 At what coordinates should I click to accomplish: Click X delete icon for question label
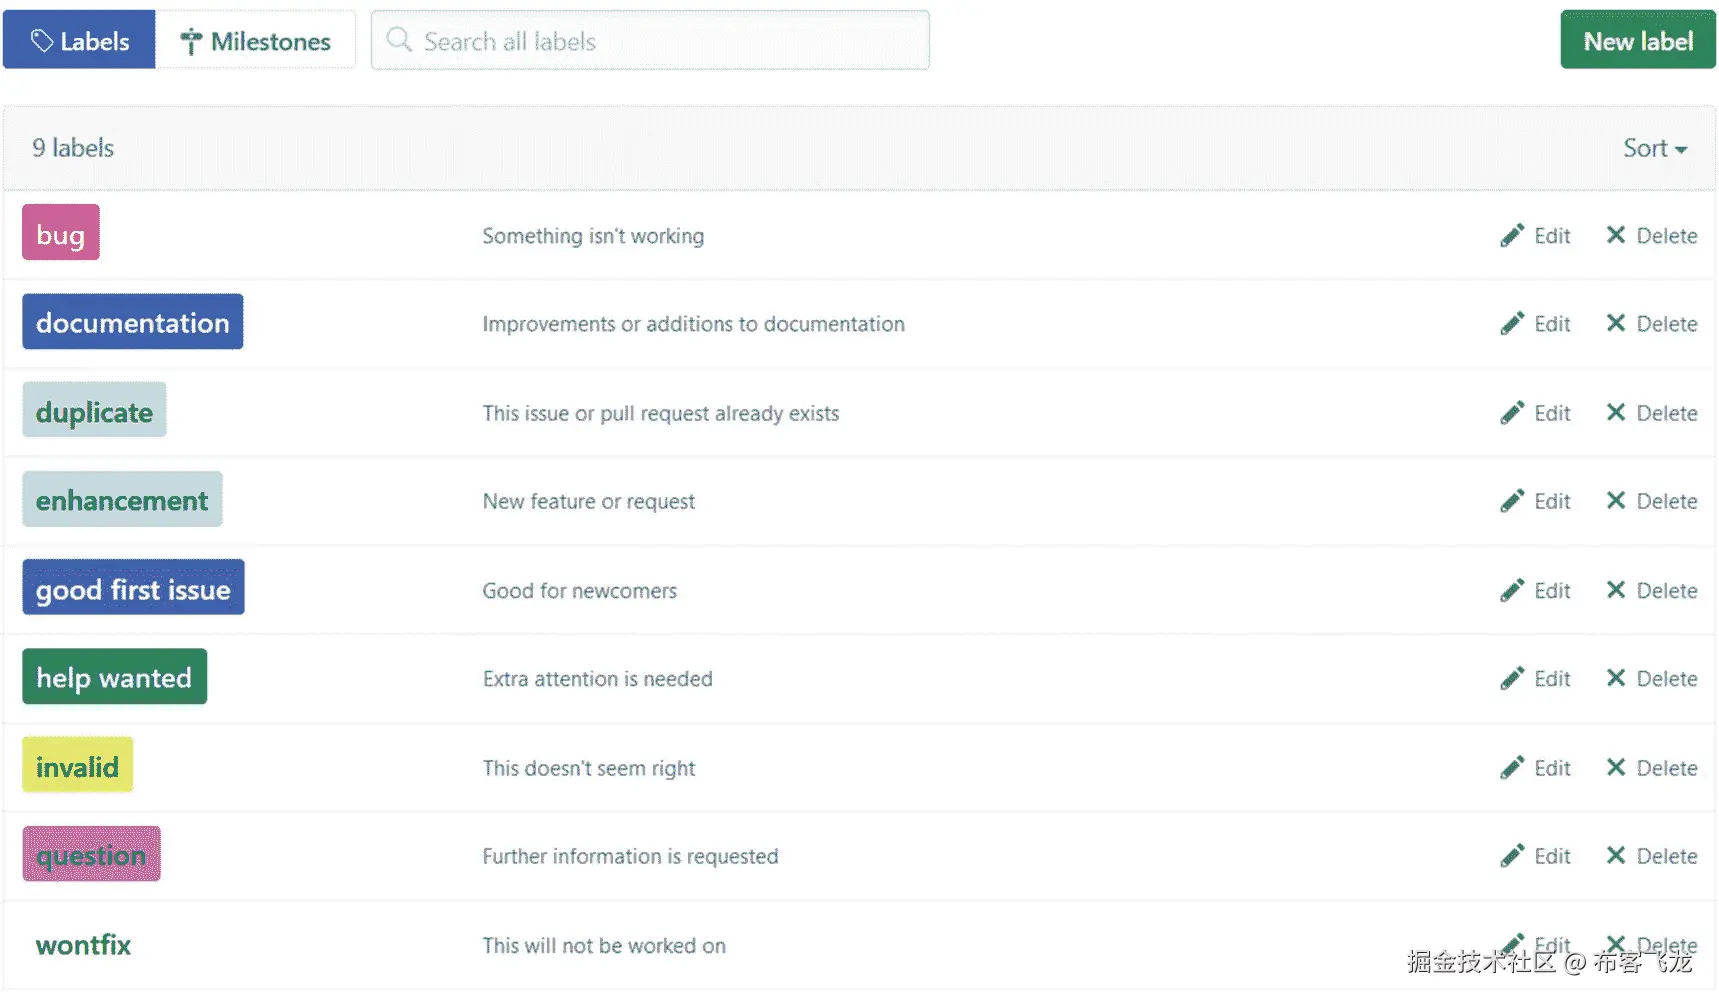1615,855
